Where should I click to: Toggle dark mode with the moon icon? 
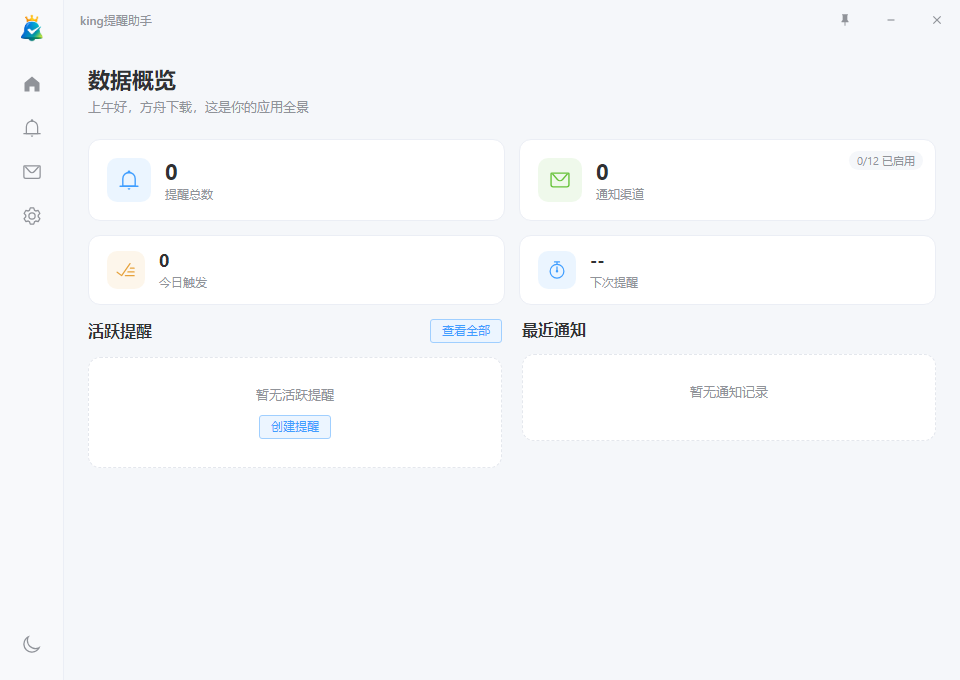point(31,644)
